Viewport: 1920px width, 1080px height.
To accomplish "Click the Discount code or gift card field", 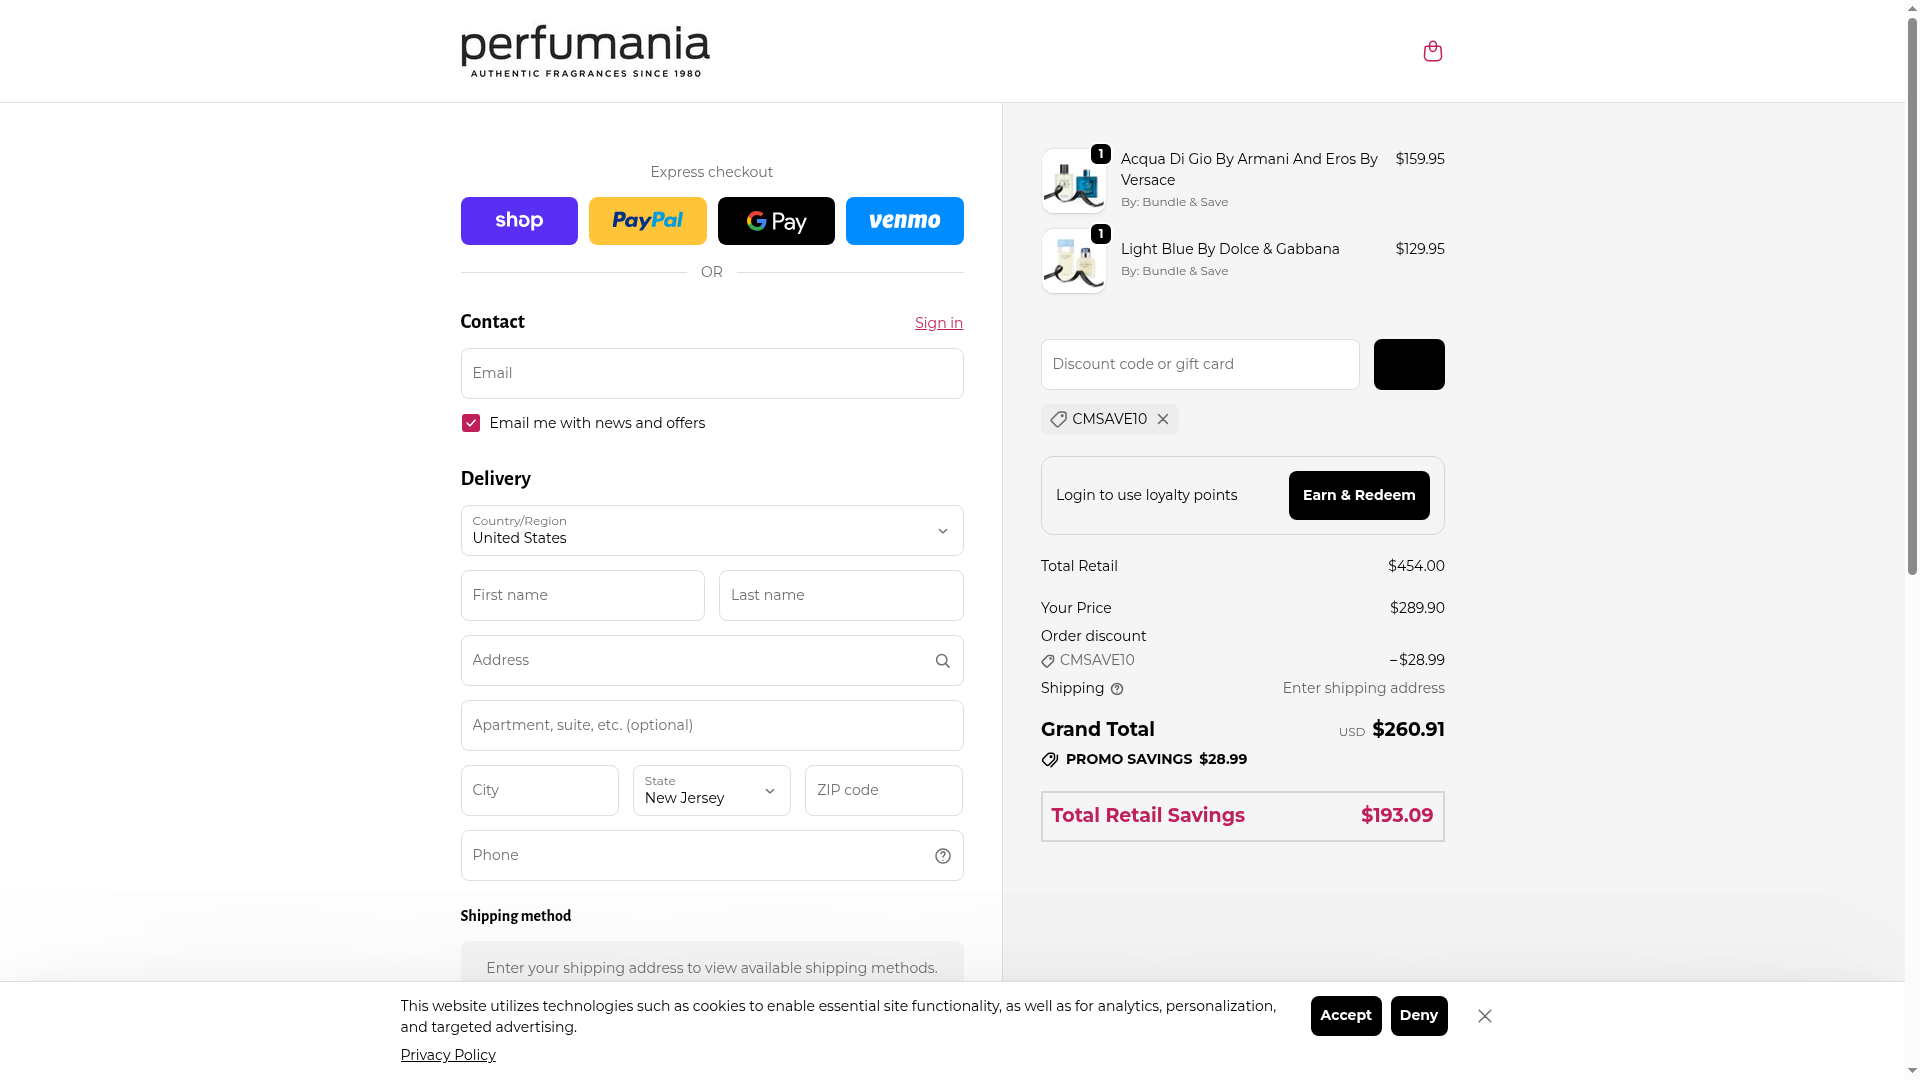I will [1199, 365].
